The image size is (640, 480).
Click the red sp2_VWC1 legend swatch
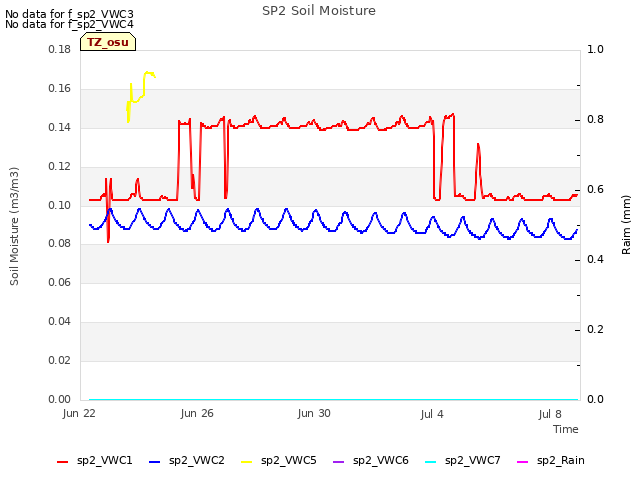click(62, 462)
